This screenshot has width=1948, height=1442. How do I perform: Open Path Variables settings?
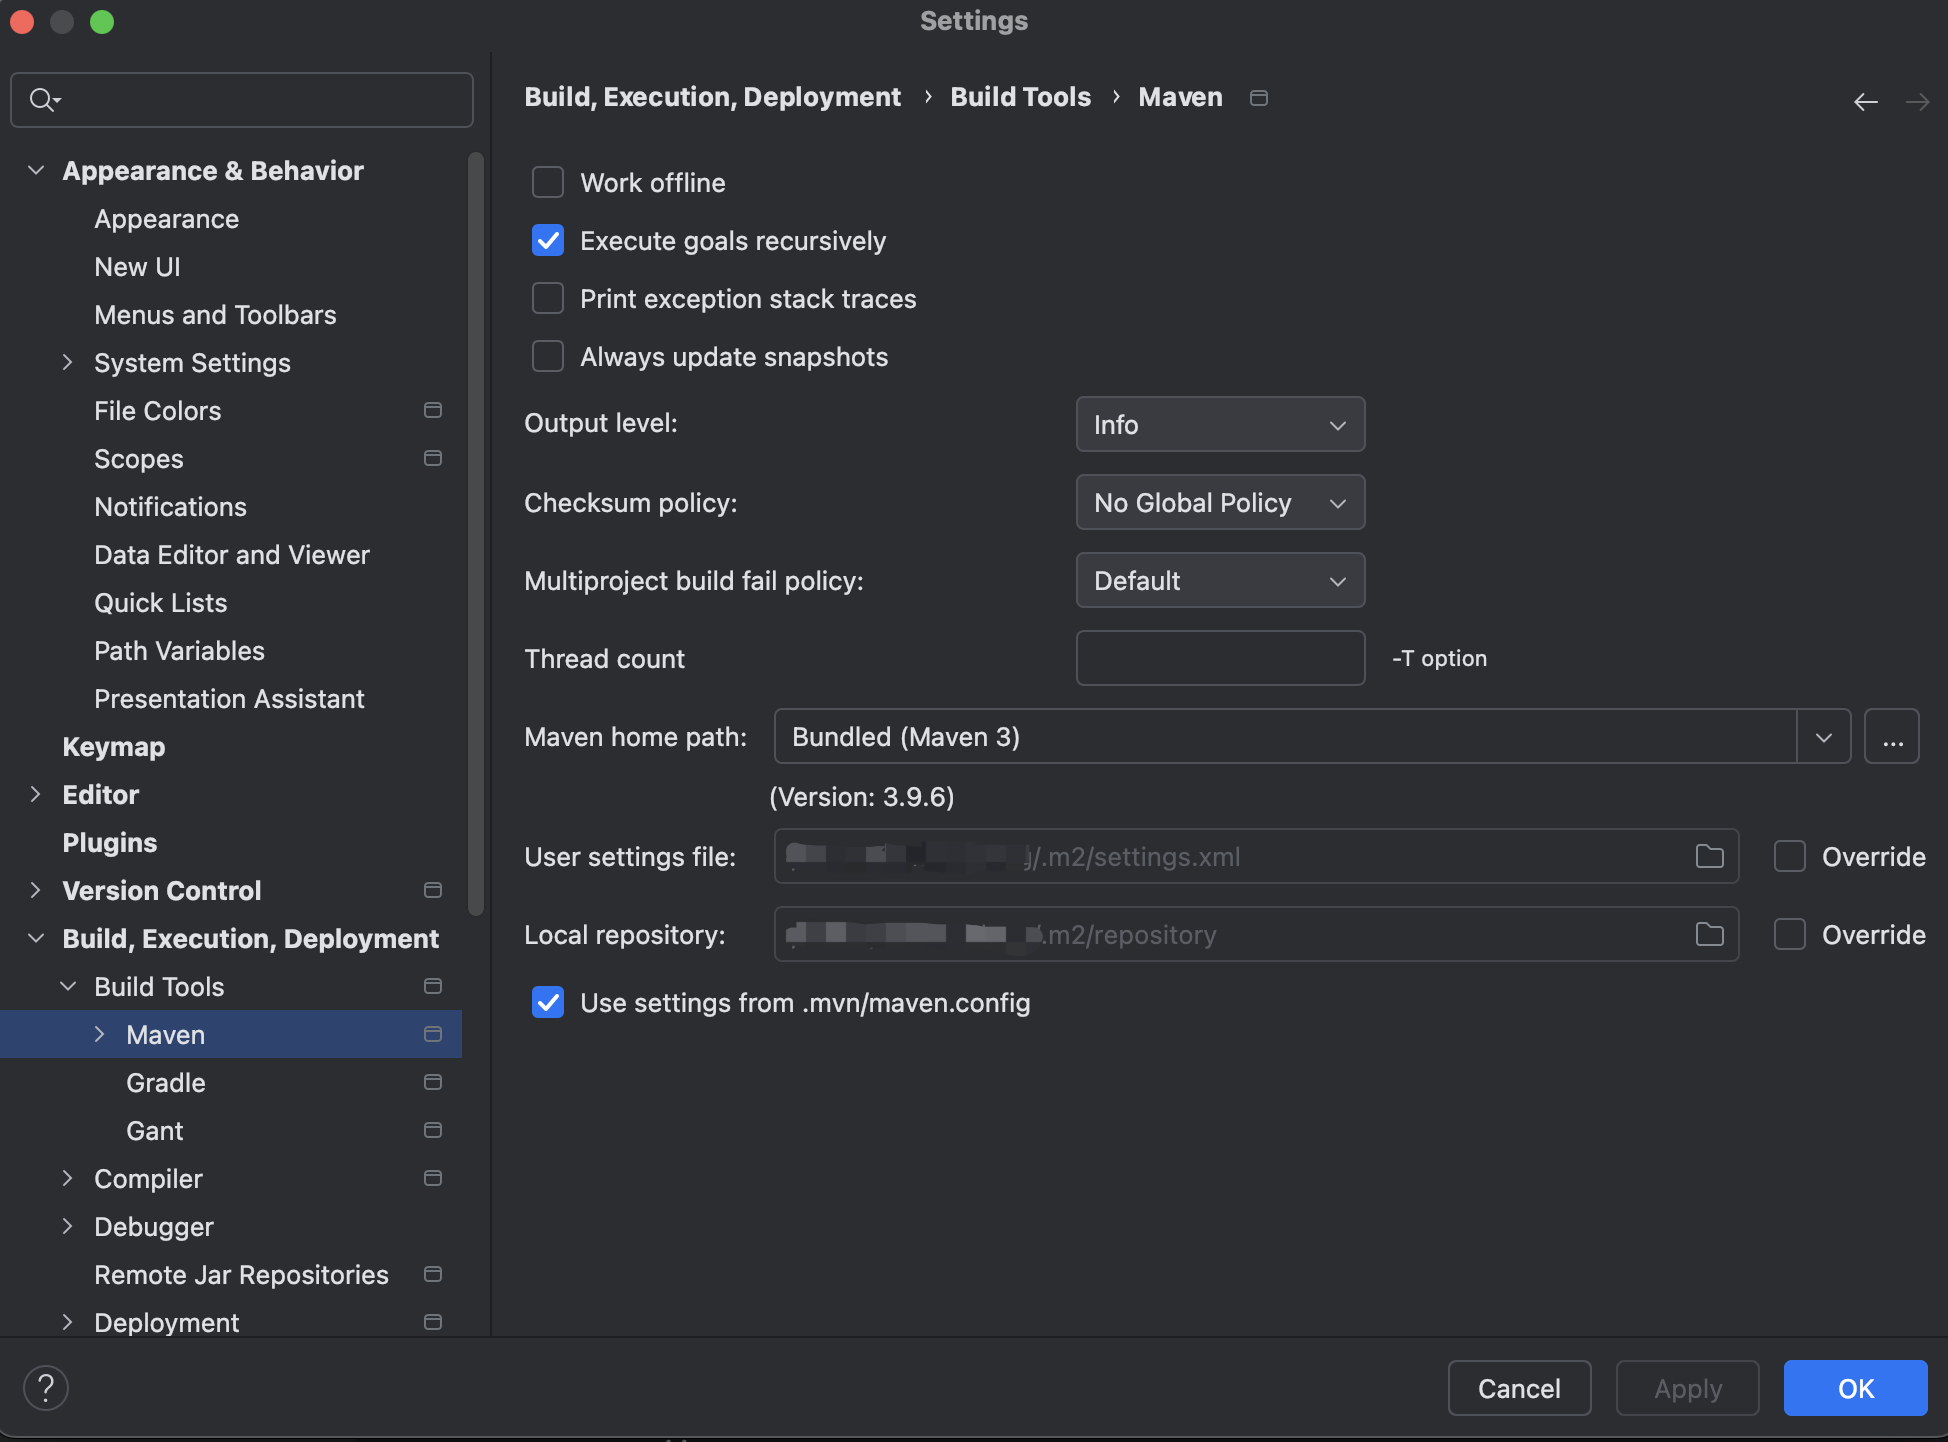[179, 651]
